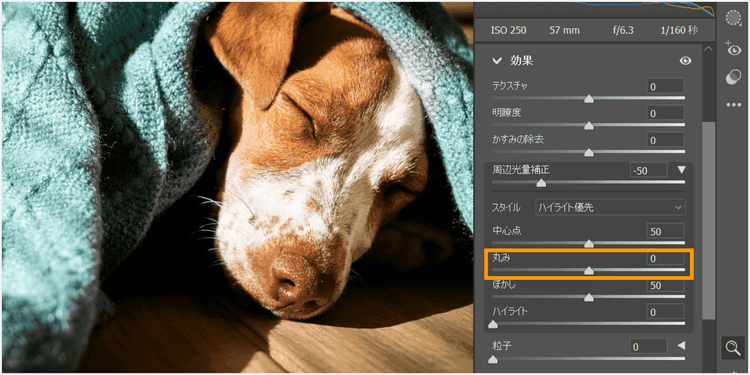
Task: Click the 周辺光量補正 value field showing -50
Action: point(649,170)
